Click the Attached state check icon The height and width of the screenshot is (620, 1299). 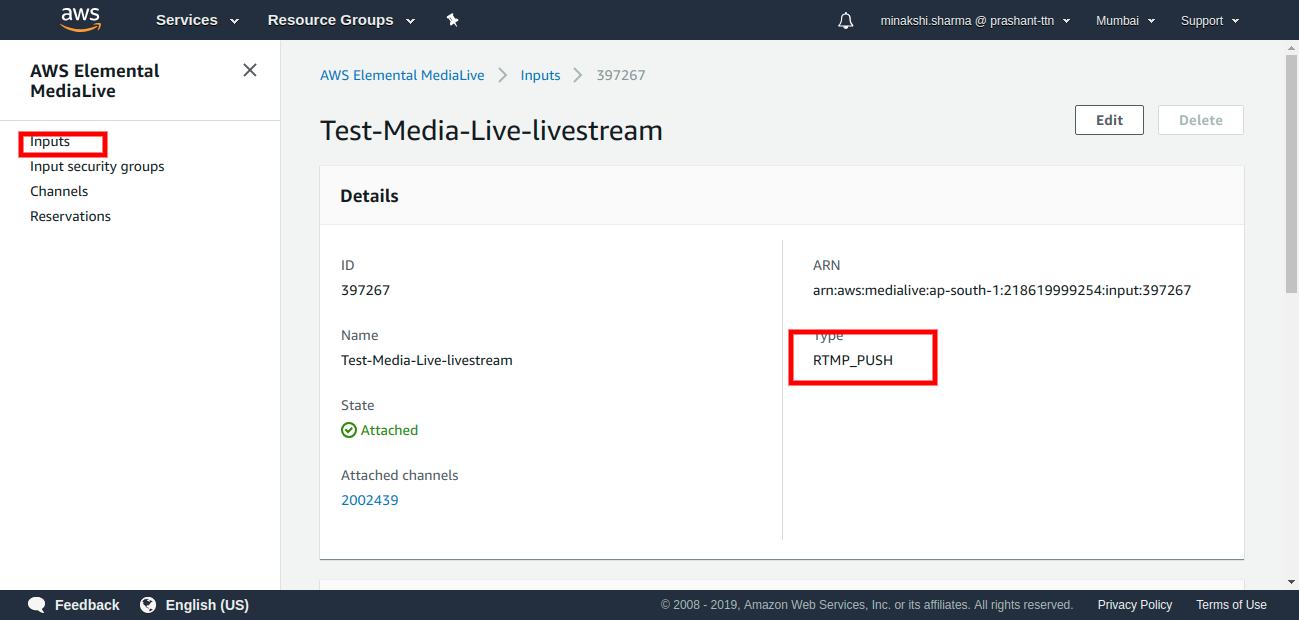[x=349, y=430]
